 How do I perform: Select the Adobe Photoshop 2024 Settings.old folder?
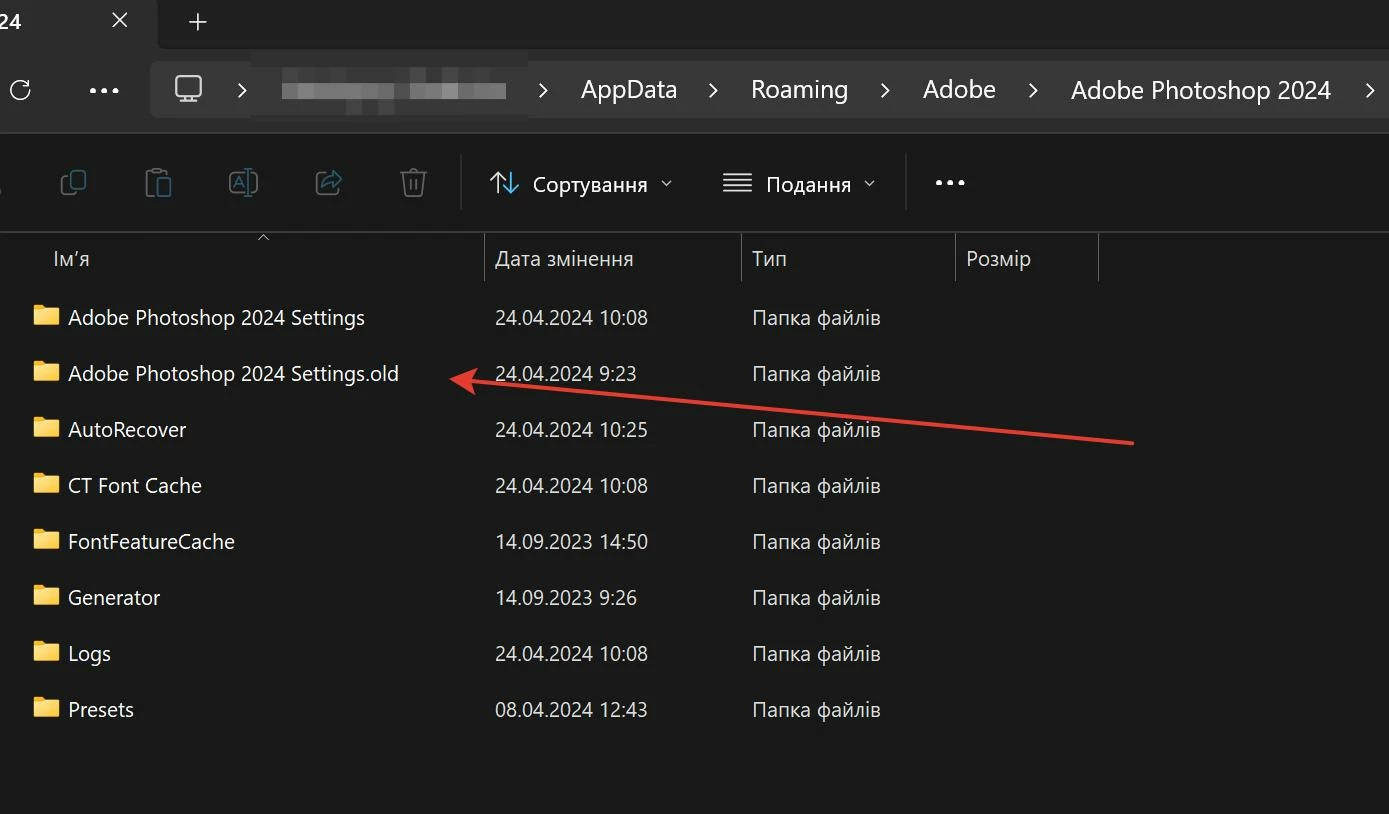coord(233,374)
